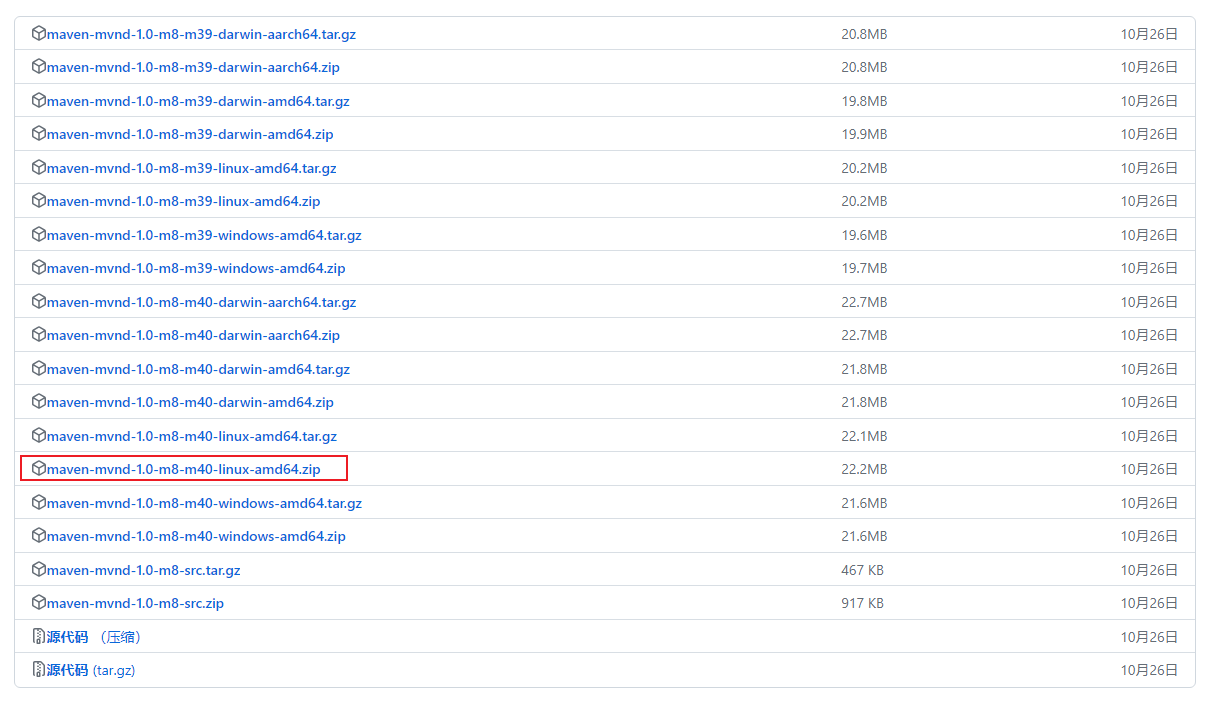Download maven-mvnd-1.0-m8-src.zip

tap(136, 603)
